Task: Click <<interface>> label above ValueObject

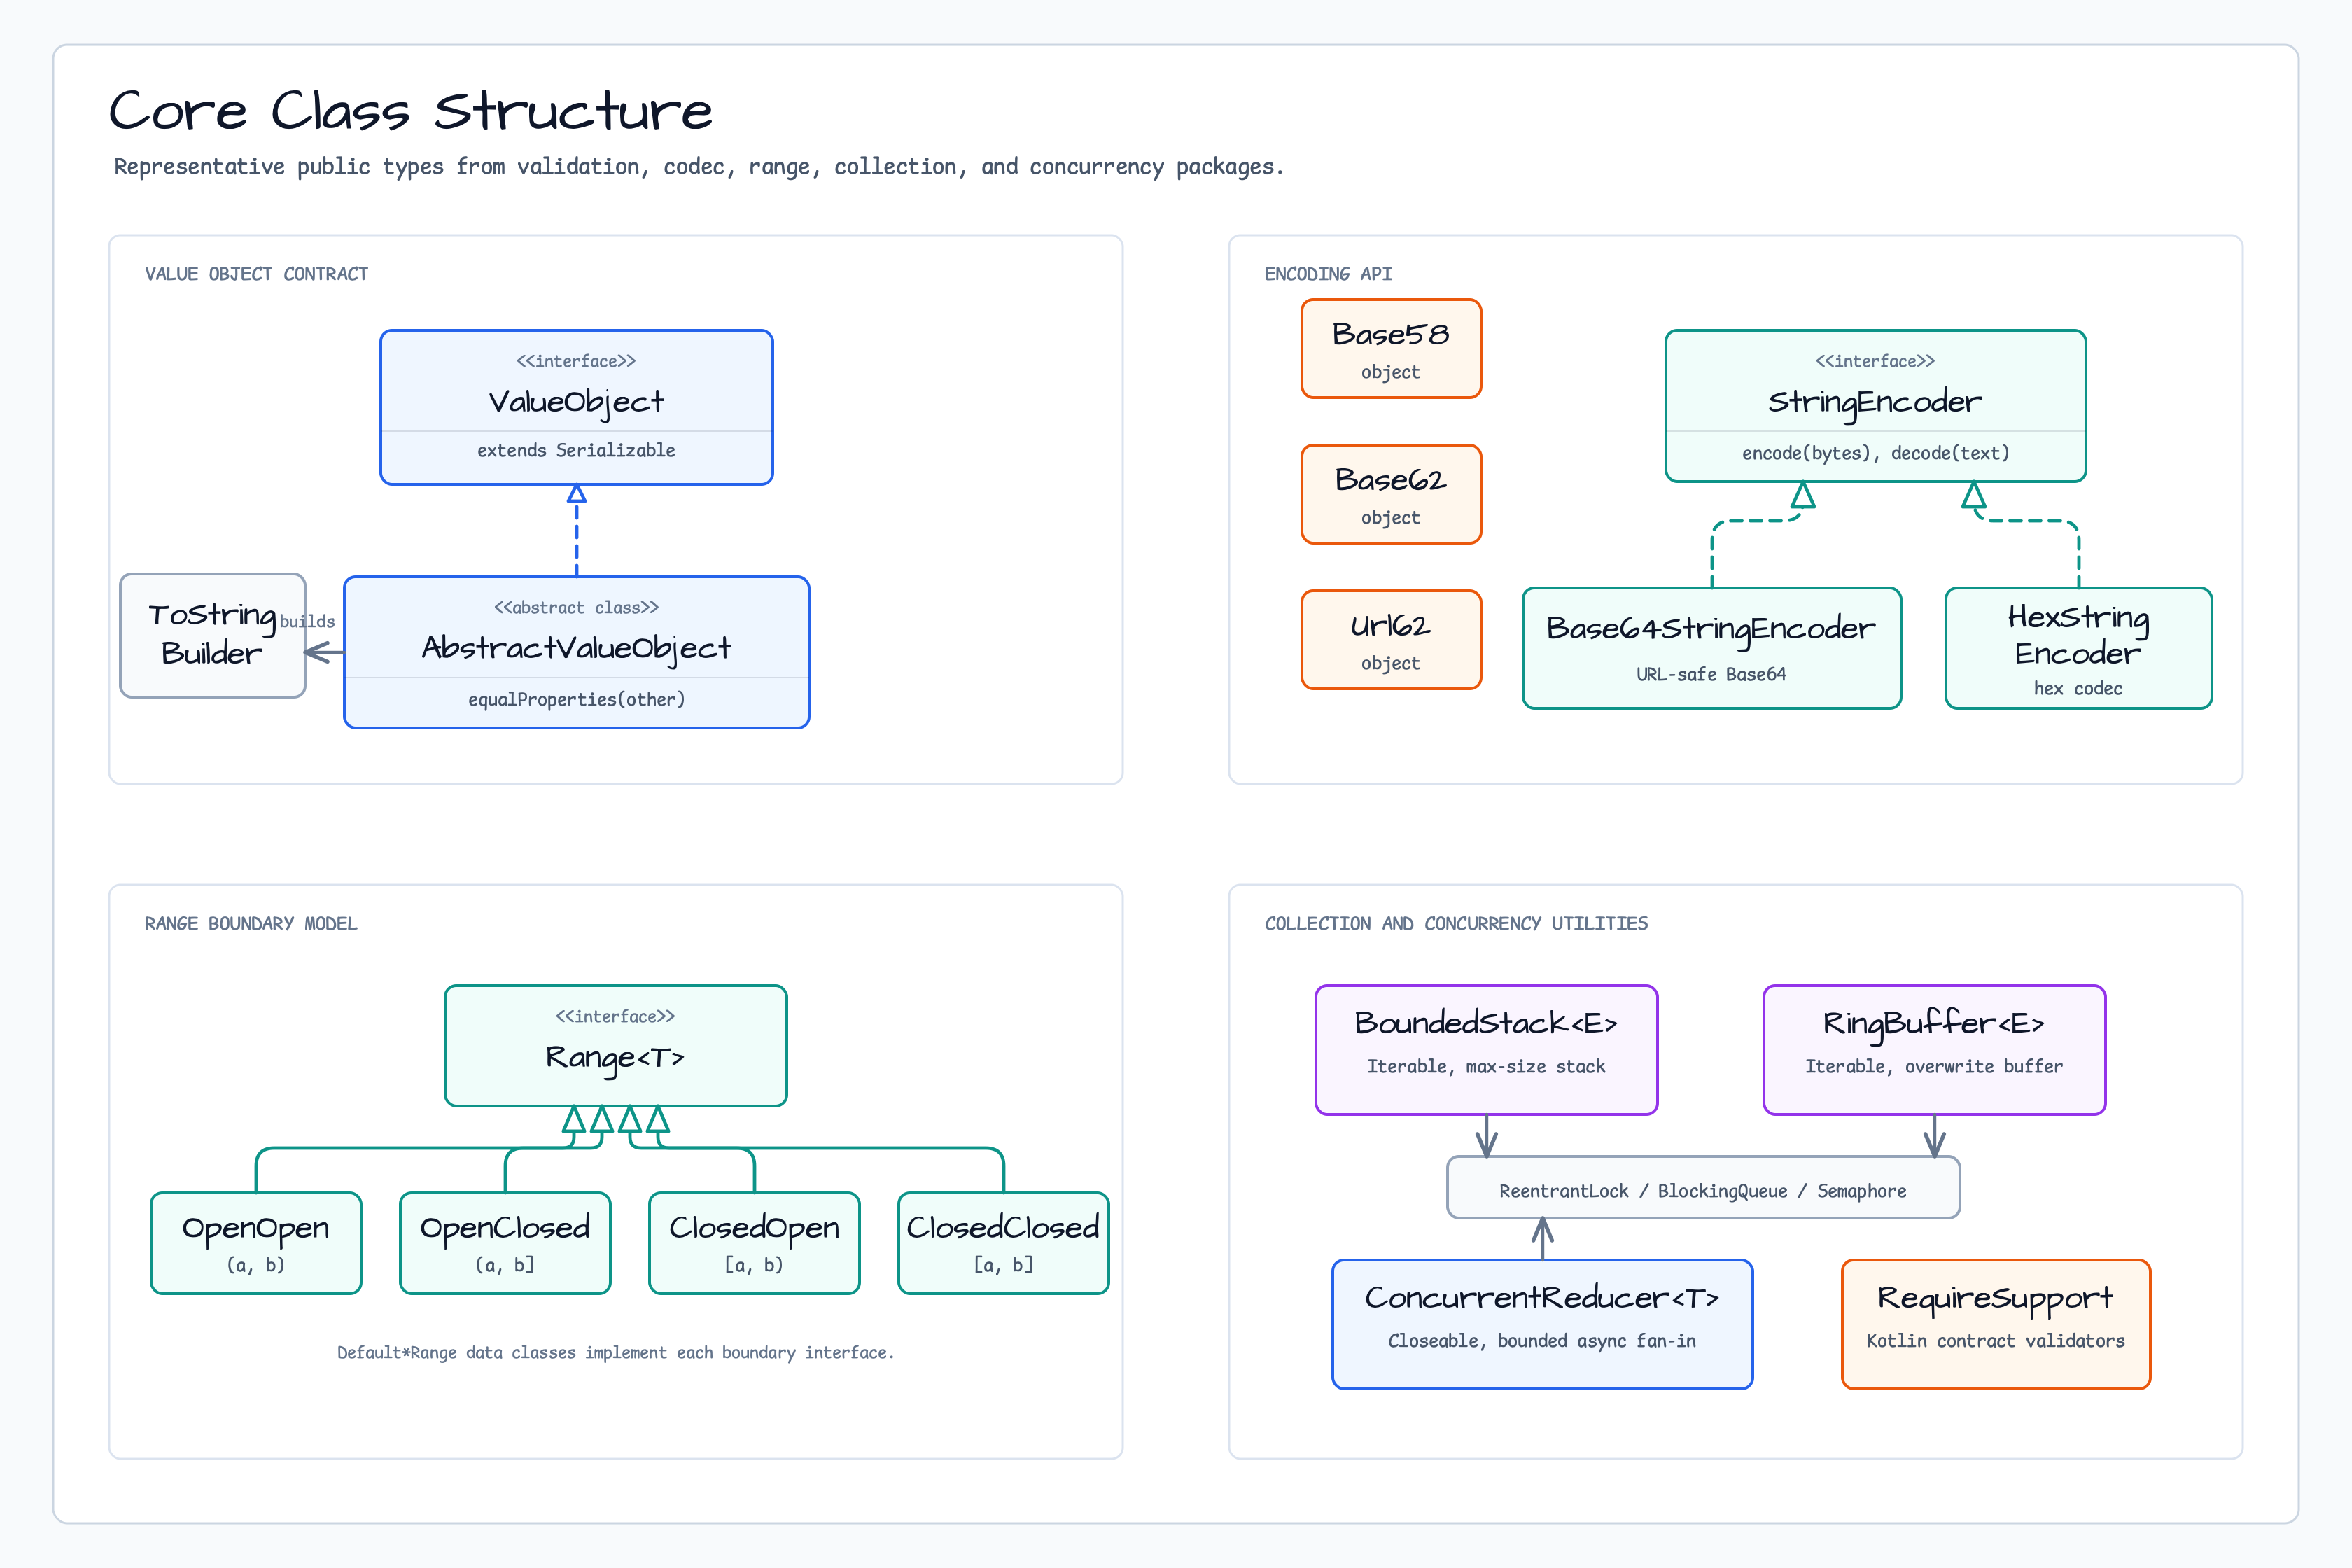Action: tap(576, 362)
